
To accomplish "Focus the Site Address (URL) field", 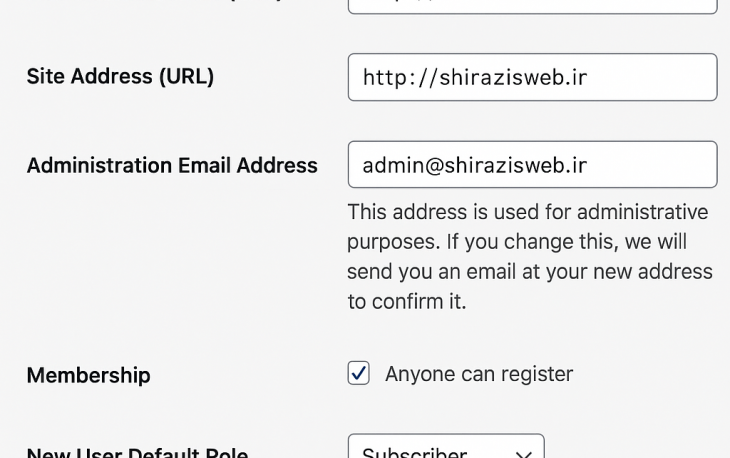I will 532,77.
